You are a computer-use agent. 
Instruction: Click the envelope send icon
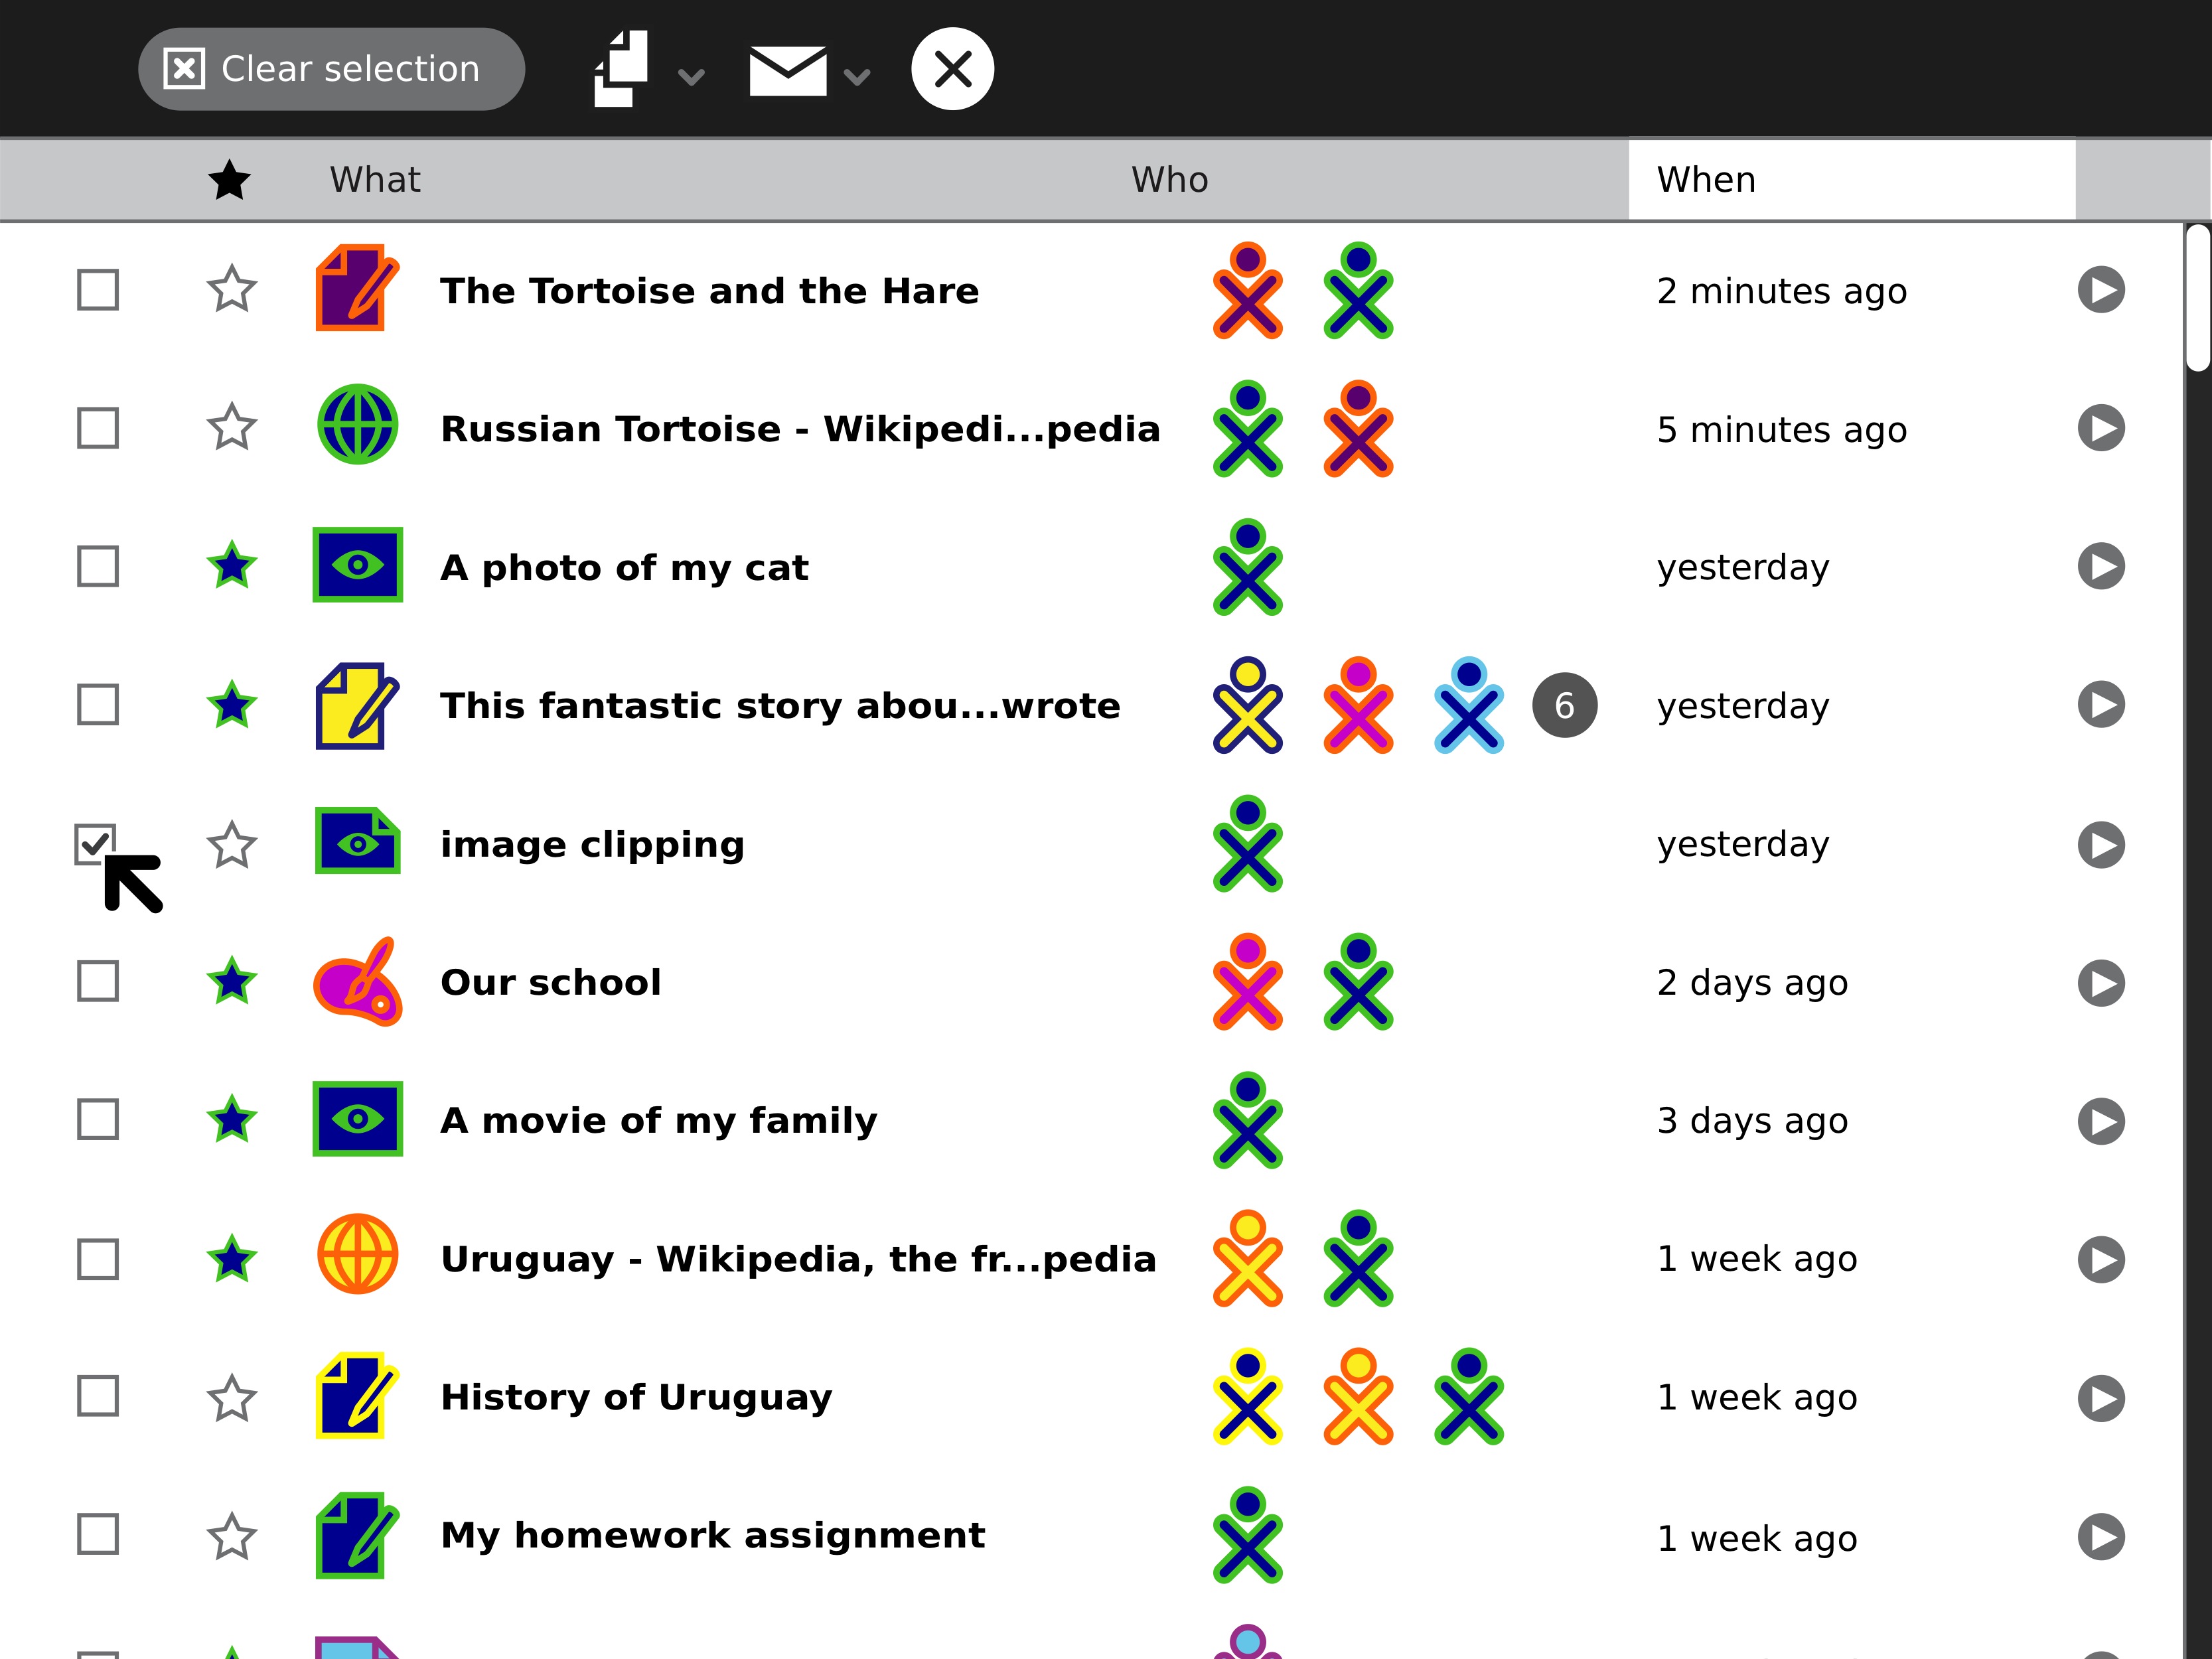click(787, 70)
